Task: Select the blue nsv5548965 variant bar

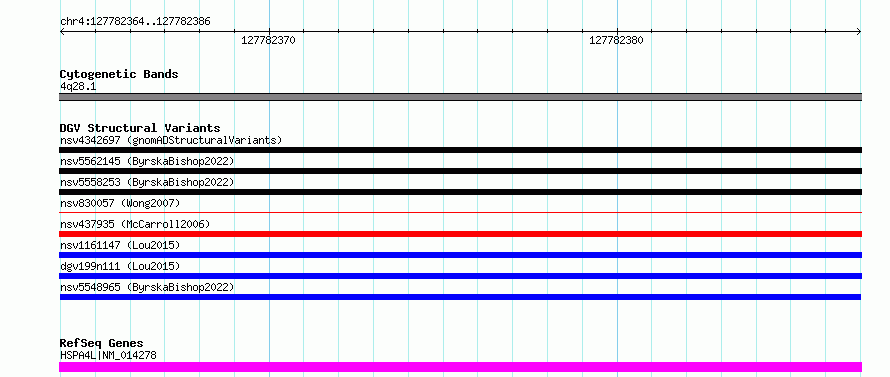Action: coord(460,297)
